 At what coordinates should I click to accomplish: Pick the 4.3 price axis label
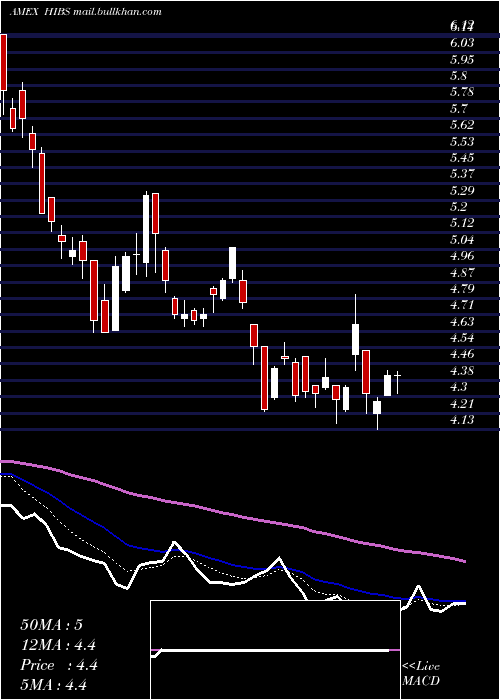[459, 387]
